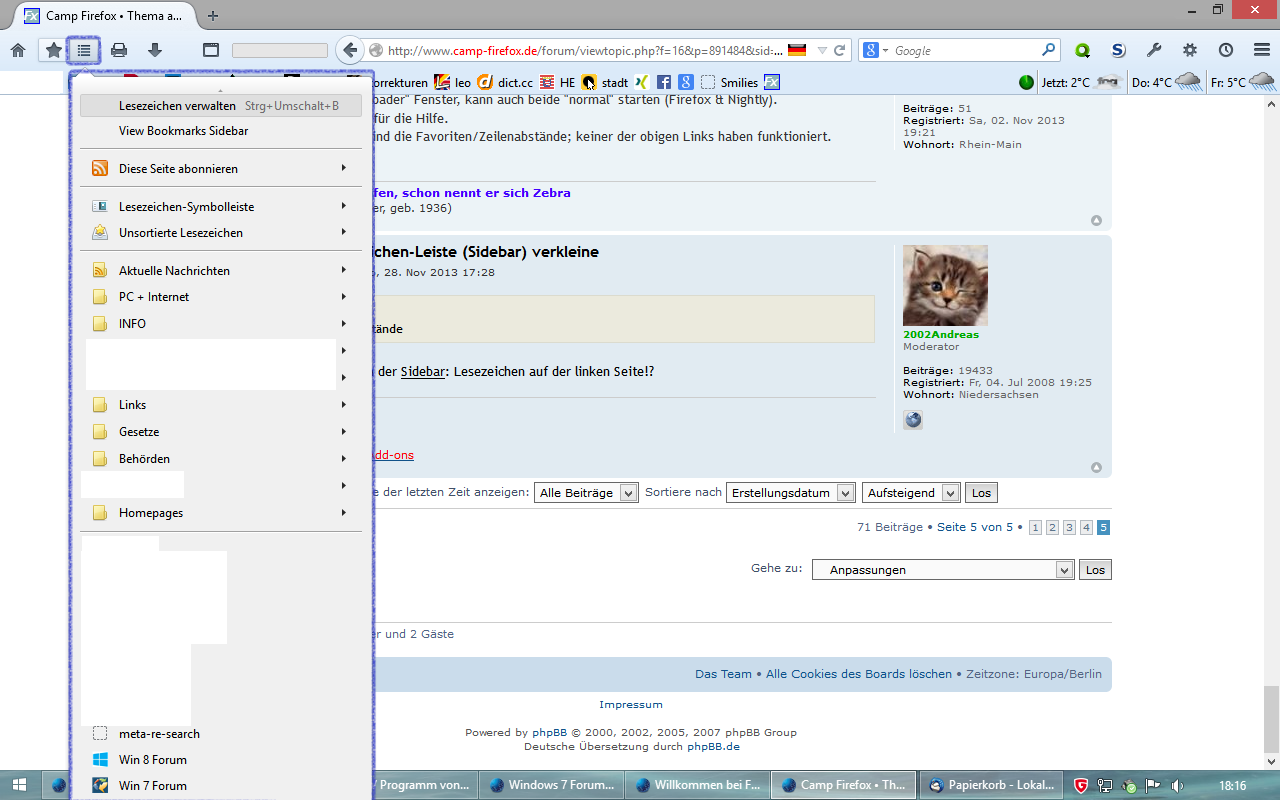This screenshot has height=800, width=1280.
Task: Close the bookmarks menu list button
Action: (x=84, y=50)
